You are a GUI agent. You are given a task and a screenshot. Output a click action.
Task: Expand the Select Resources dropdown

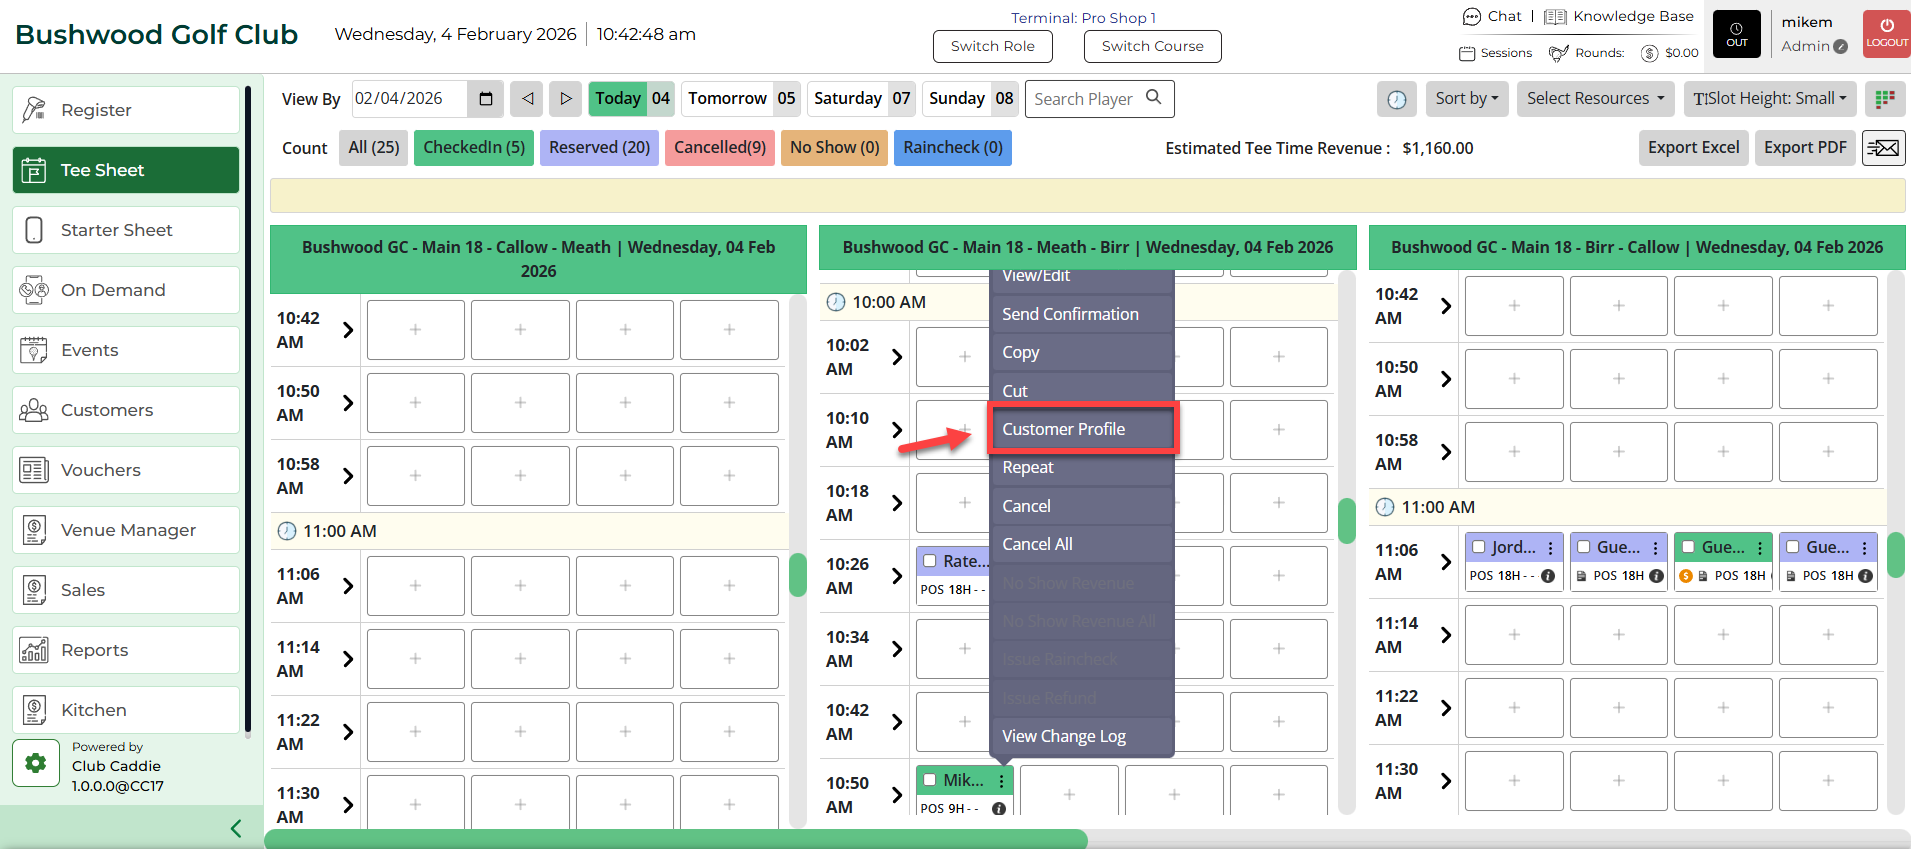point(1595,99)
